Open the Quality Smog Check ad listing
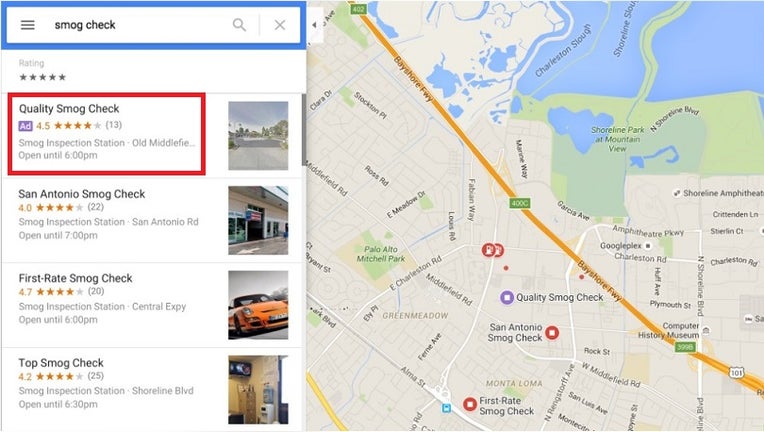 106,134
